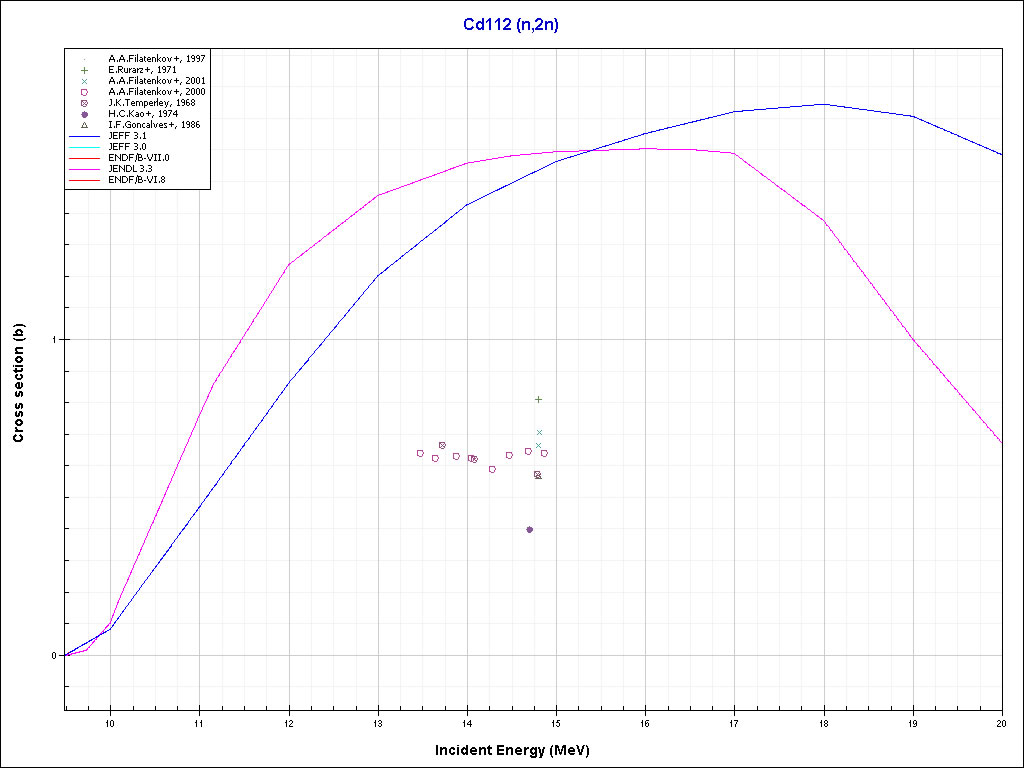
Task: Click the filled purple H.C.Kao data point on plot
Action: pos(529,529)
